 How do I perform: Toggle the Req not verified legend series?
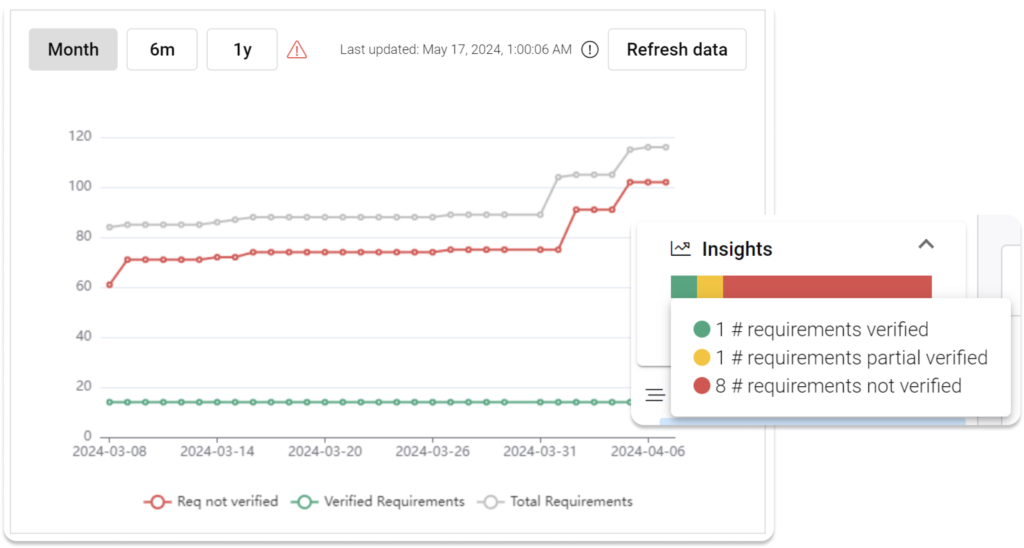[x=211, y=501]
